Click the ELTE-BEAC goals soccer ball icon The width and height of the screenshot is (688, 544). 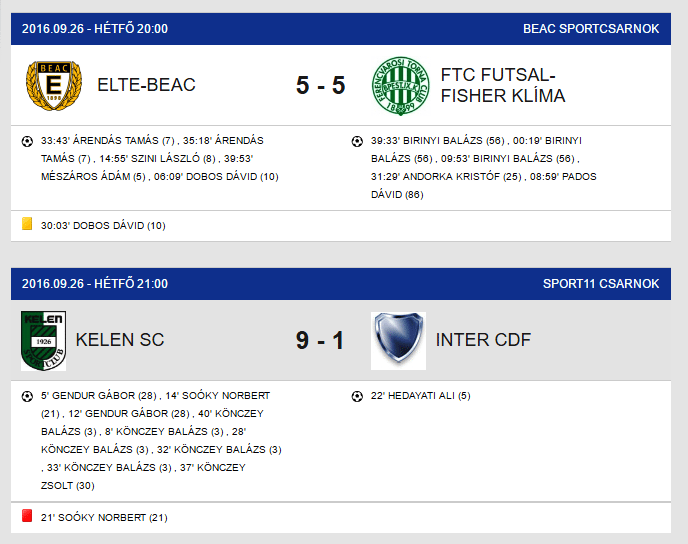(27, 141)
